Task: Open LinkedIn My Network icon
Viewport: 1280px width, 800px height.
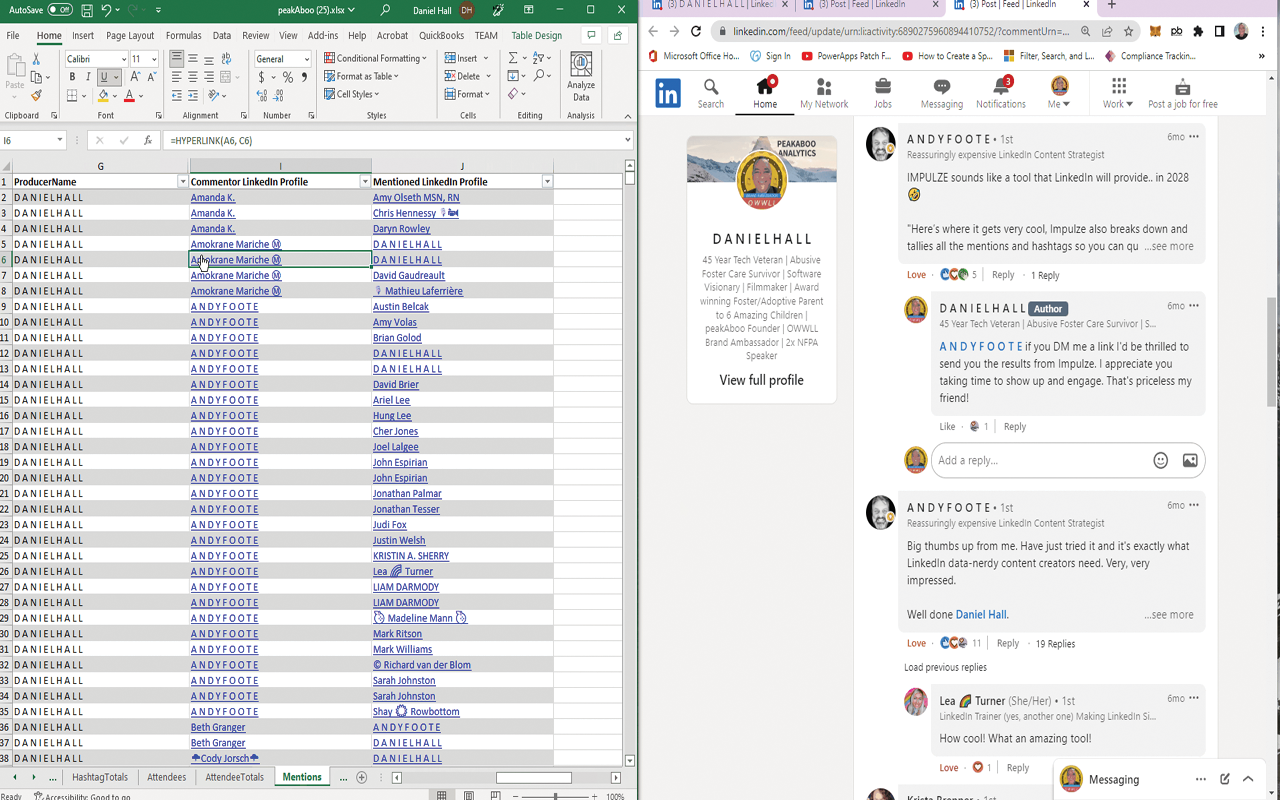Action: [x=824, y=93]
